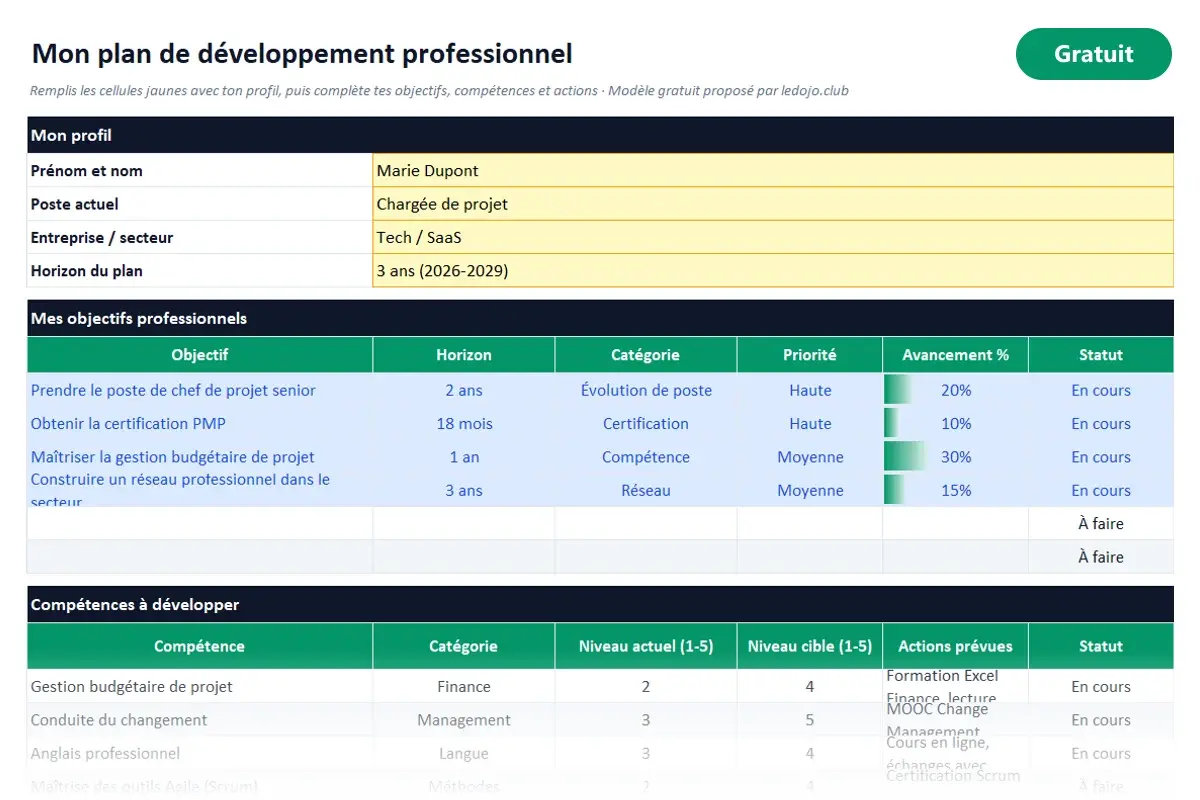
Task: Select 'Construire un réseau professionnel' cell
Action: (x=200, y=490)
